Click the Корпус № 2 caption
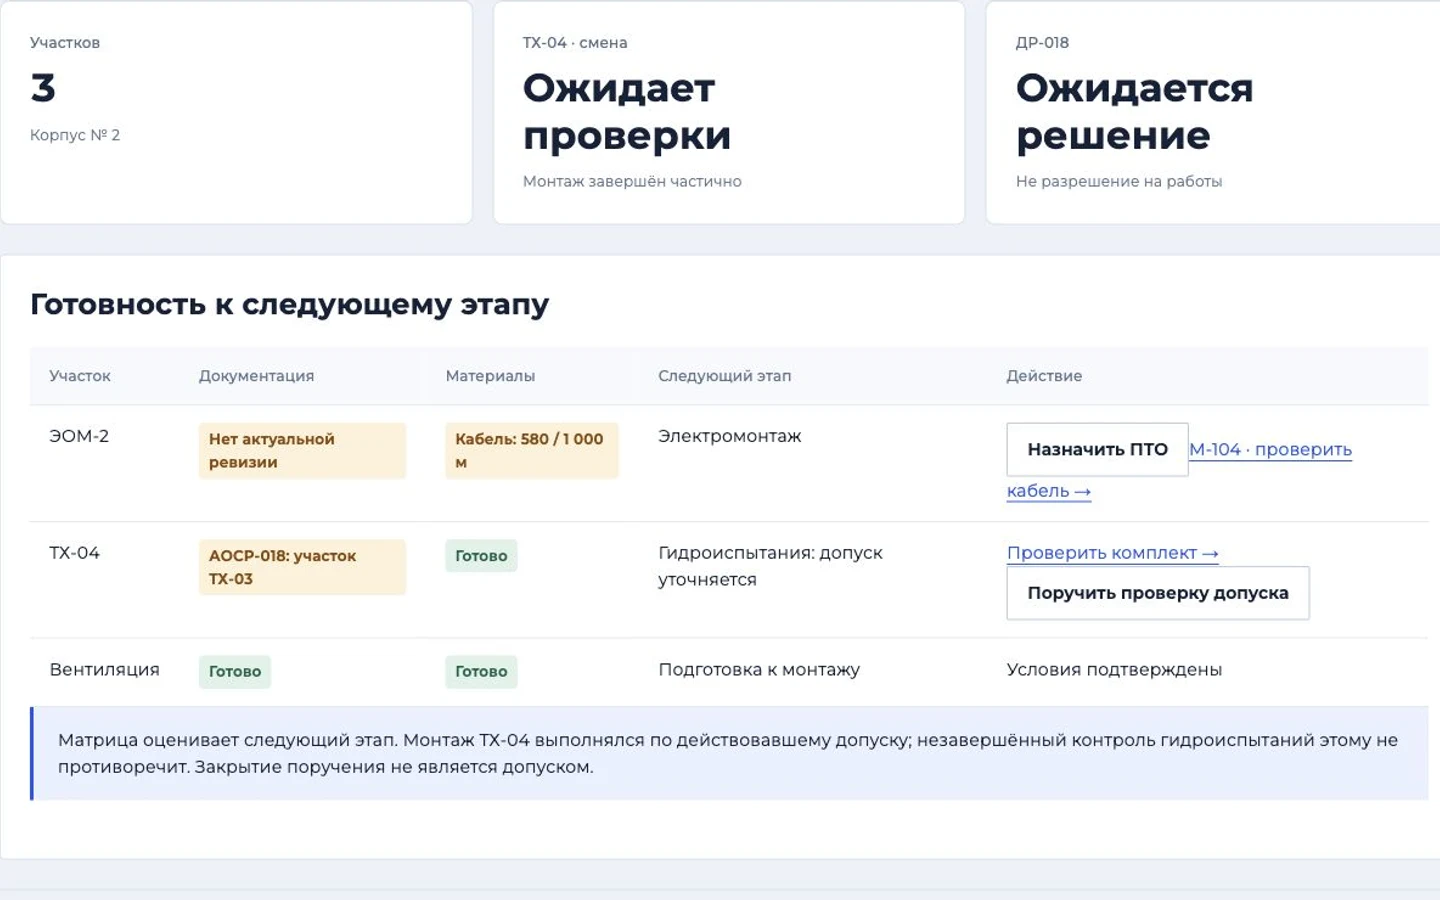 coord(75,135)
